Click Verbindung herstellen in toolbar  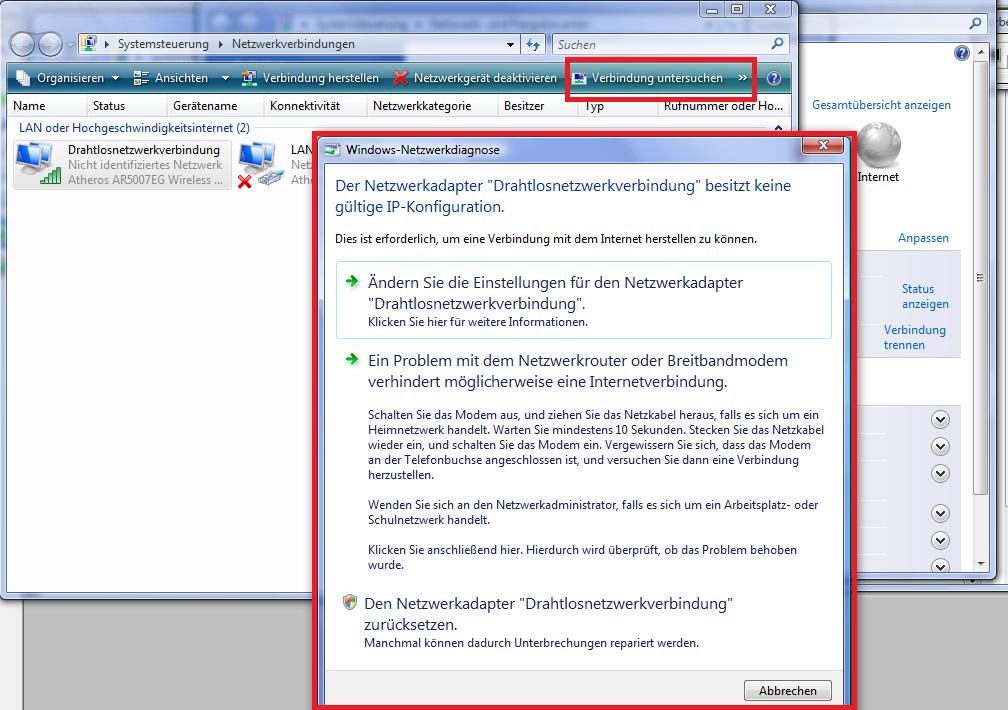pyautogui.click(x=310, y=78)
